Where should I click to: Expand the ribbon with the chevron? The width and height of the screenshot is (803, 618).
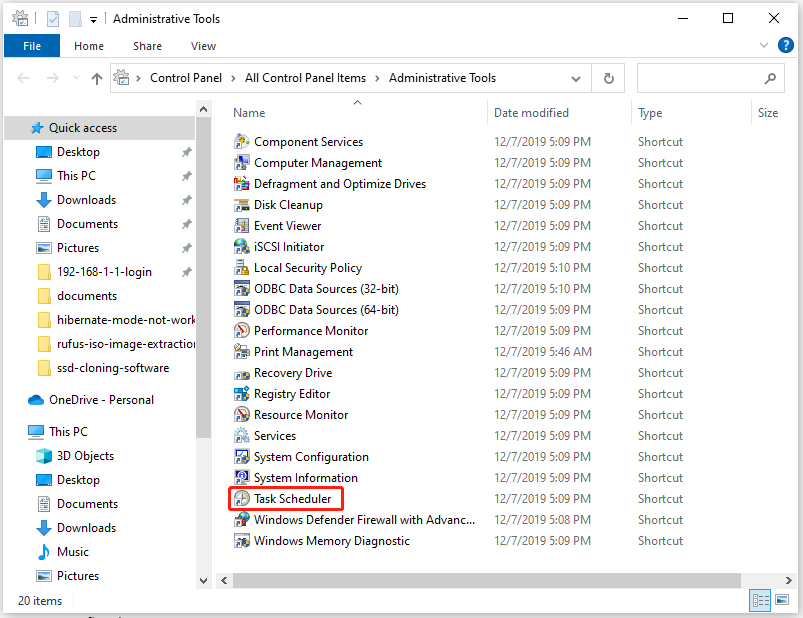tap(764, 45)
